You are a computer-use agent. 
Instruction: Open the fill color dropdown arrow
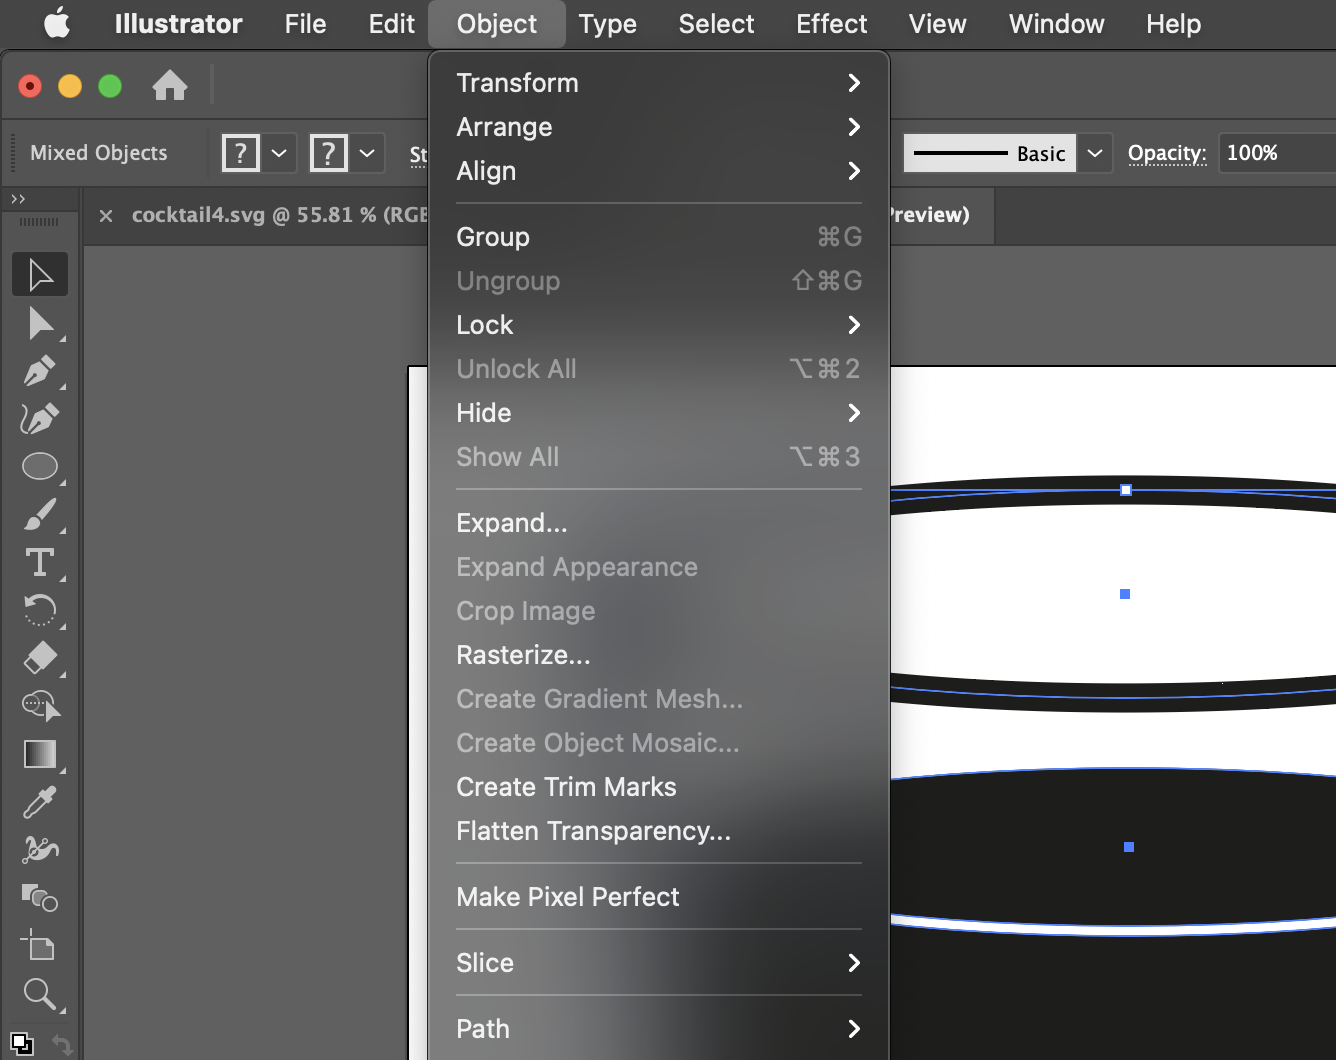[279, 153]
